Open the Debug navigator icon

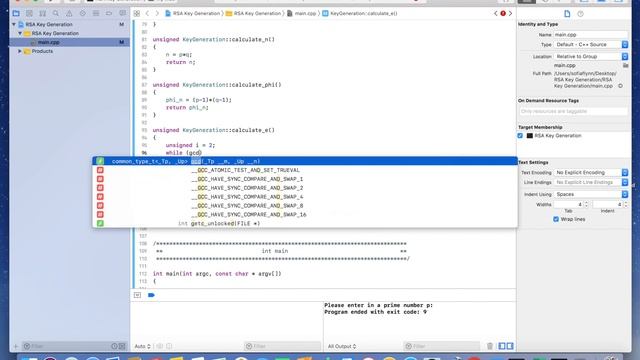tap(96, 13)
